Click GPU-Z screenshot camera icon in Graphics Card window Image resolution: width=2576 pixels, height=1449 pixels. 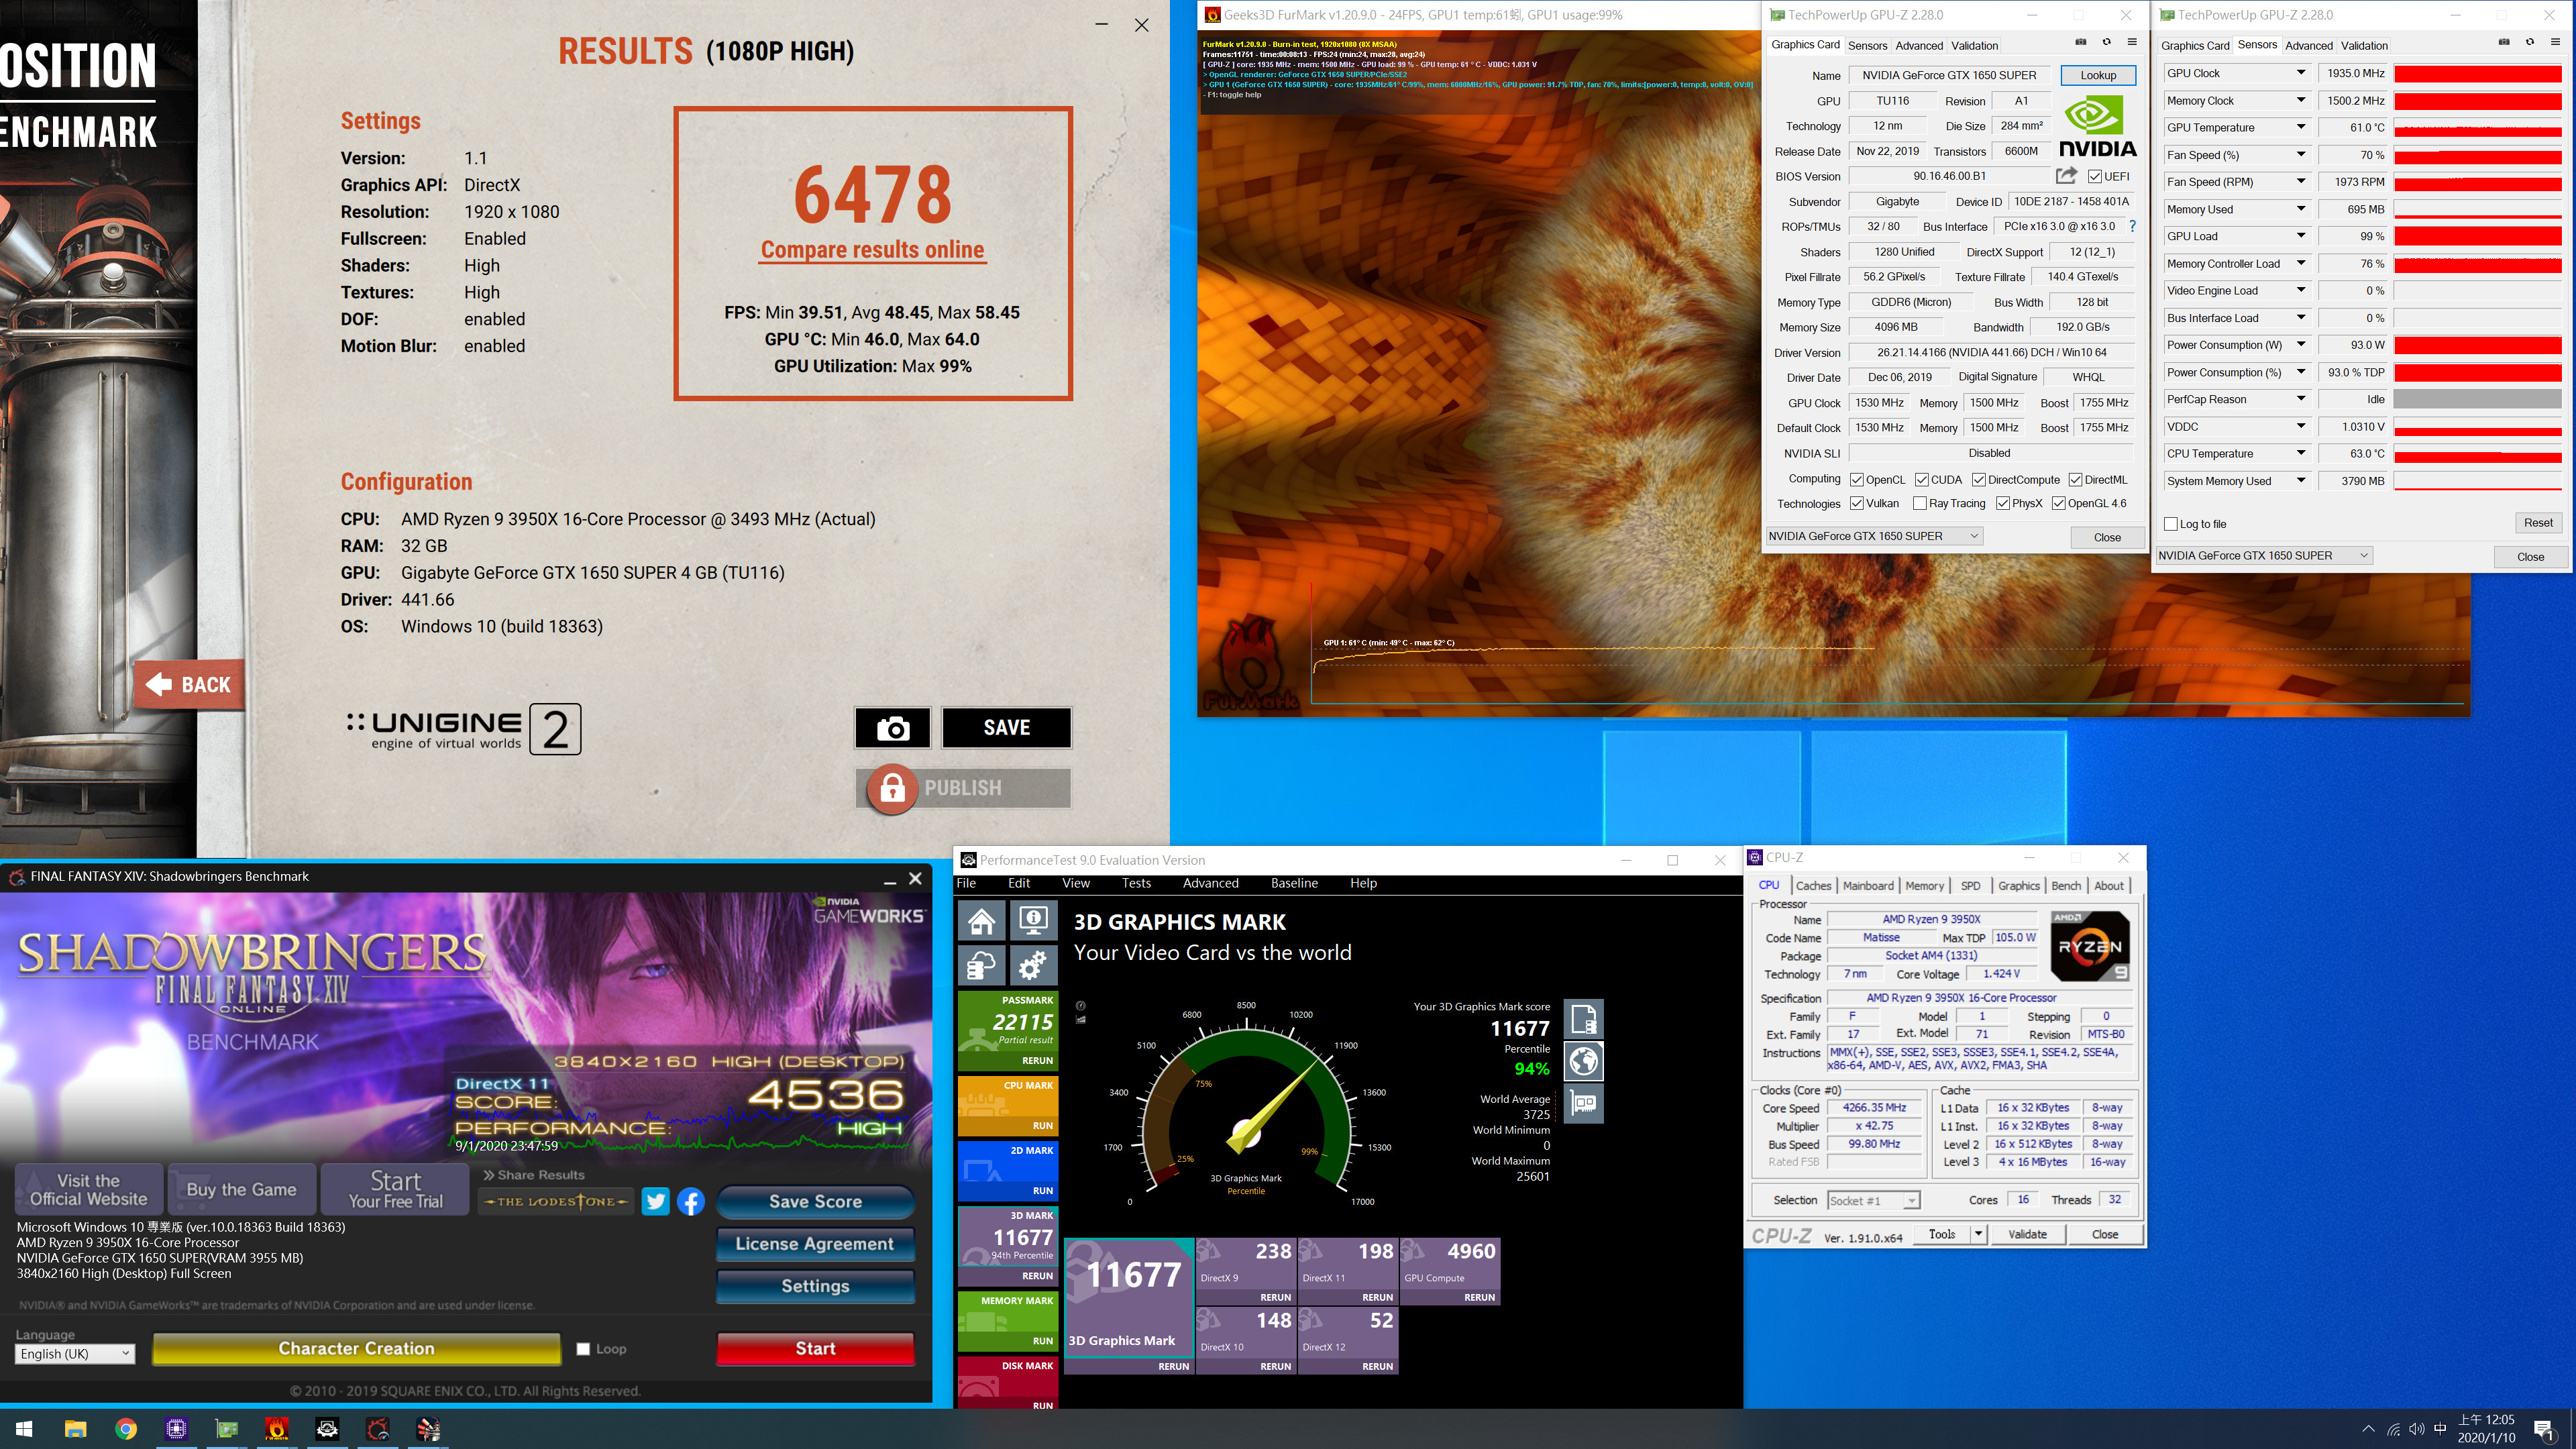(2080, 42)
